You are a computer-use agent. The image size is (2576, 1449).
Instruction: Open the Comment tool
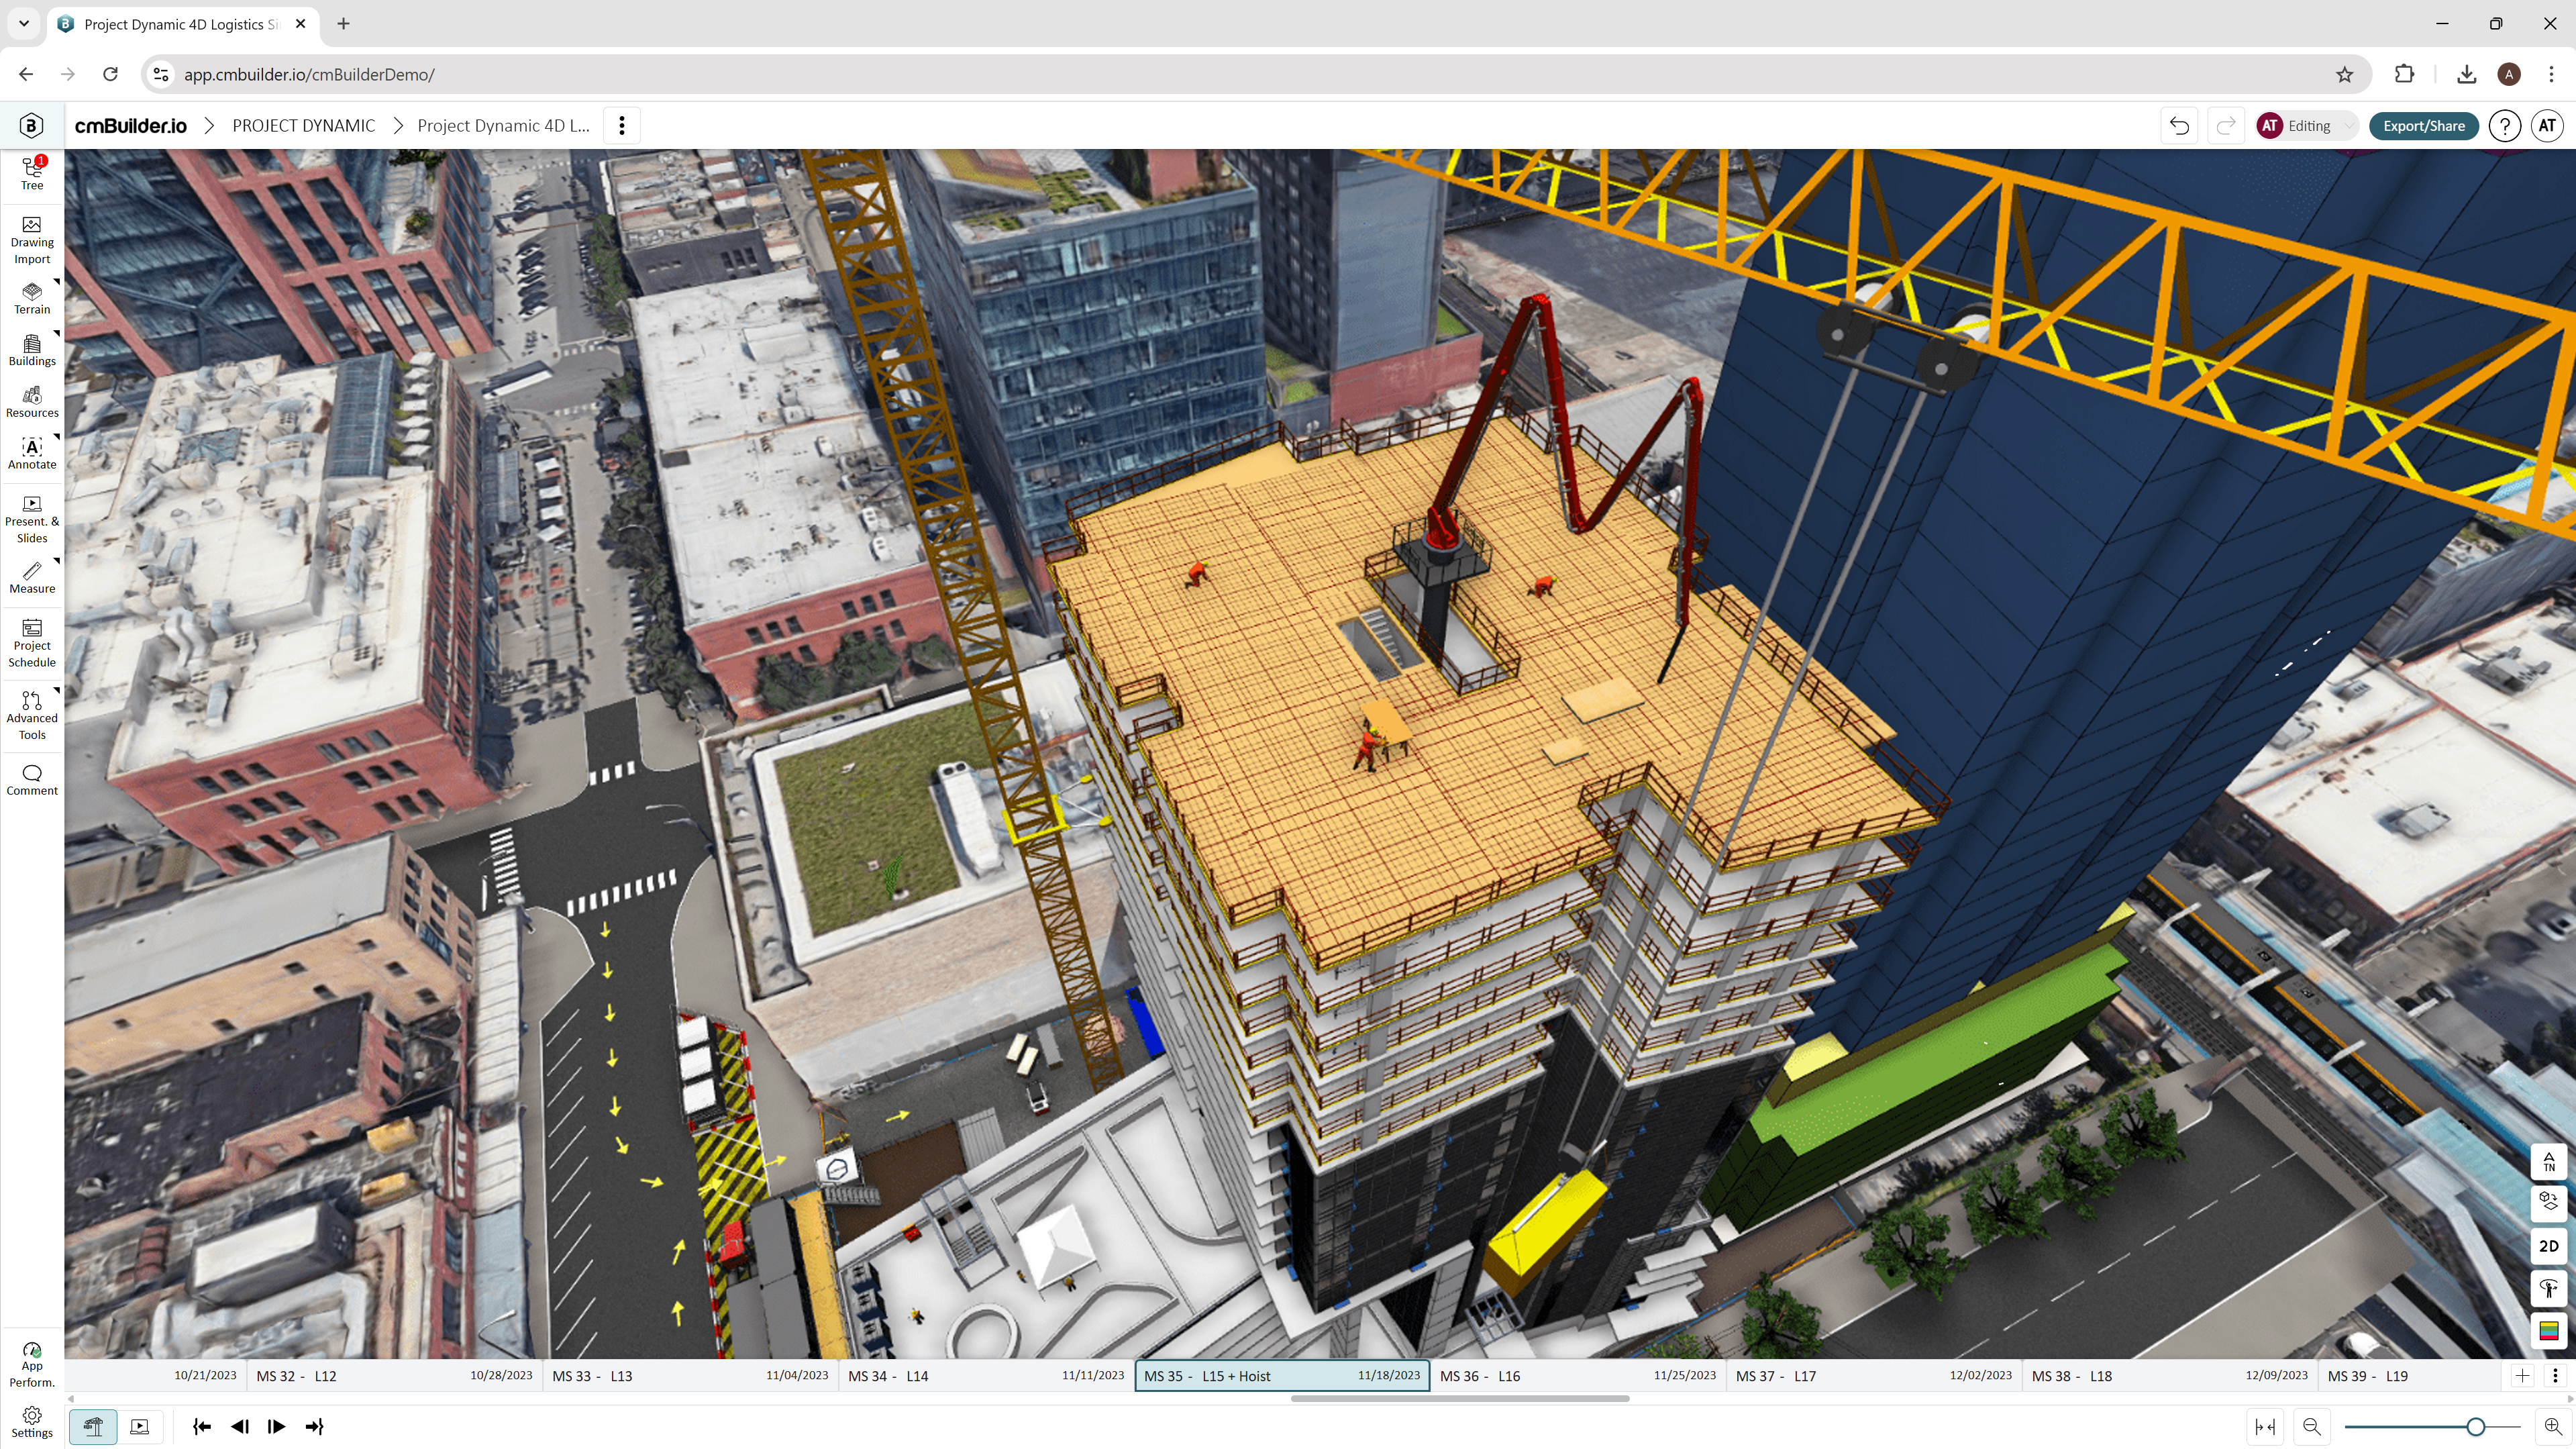32,779
